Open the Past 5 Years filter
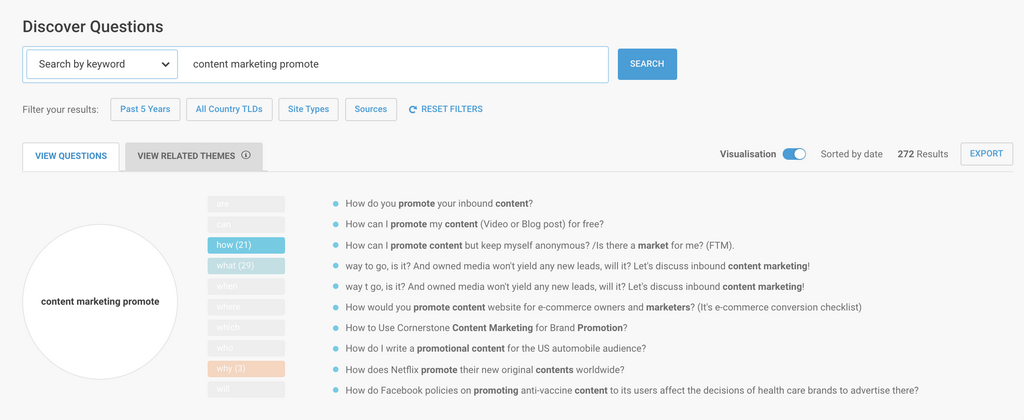This screenshot has width=1024, height=420. click(145, 109)
